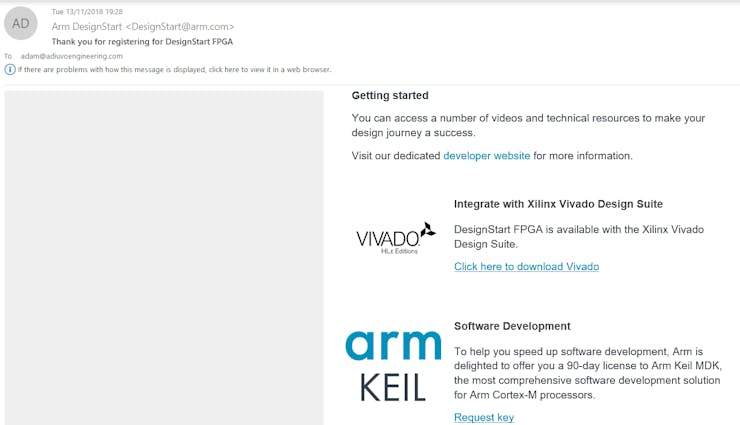Click here to download Vivado link
The height and width of the screenshot is (425, 740).
click(526, 267)
